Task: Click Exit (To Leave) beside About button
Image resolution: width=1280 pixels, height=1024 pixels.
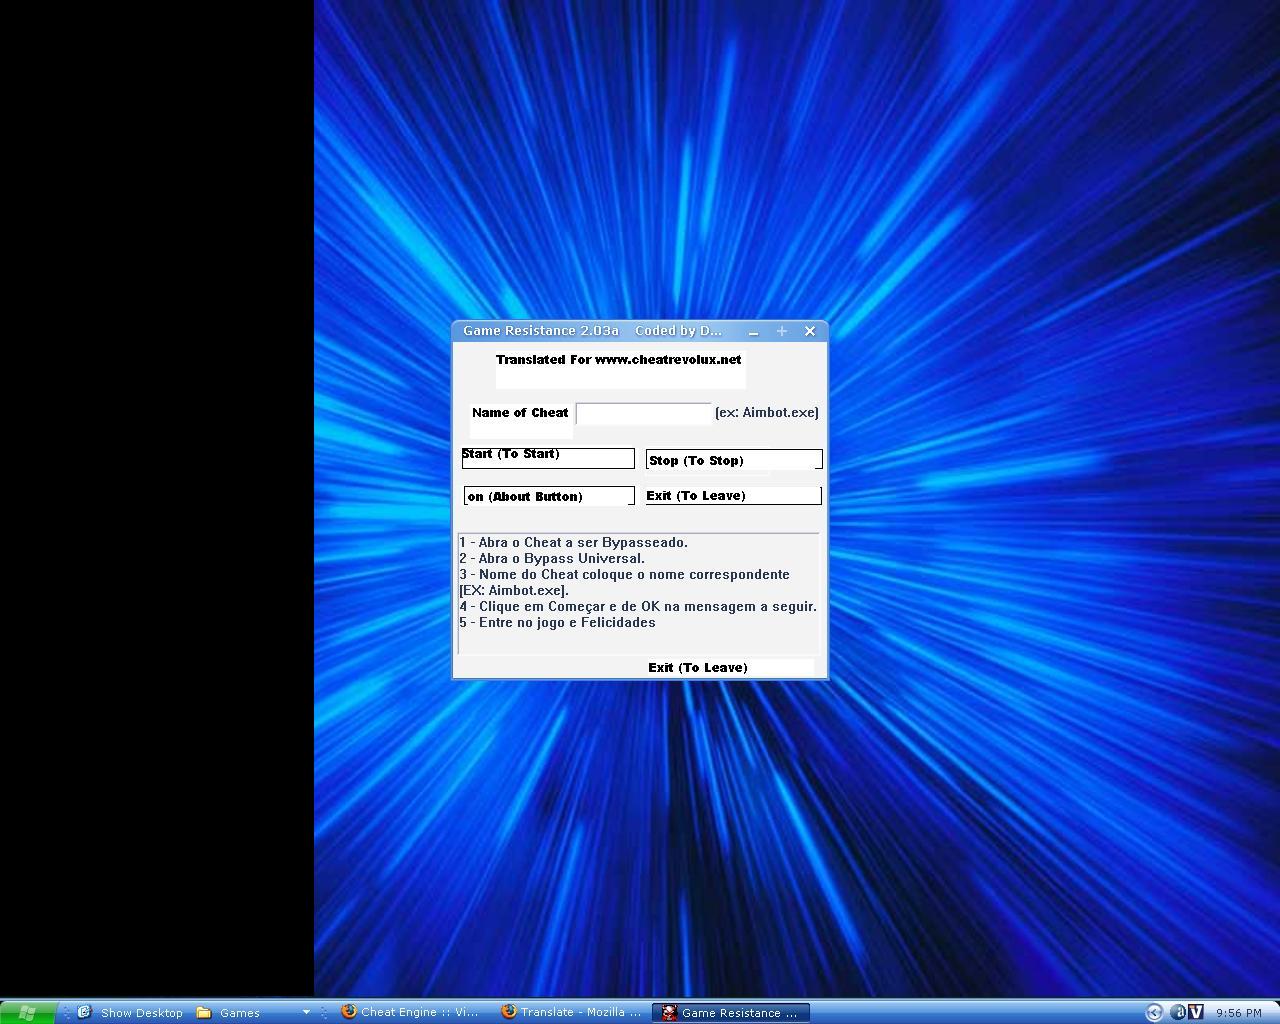Action: tap(733, 495)
